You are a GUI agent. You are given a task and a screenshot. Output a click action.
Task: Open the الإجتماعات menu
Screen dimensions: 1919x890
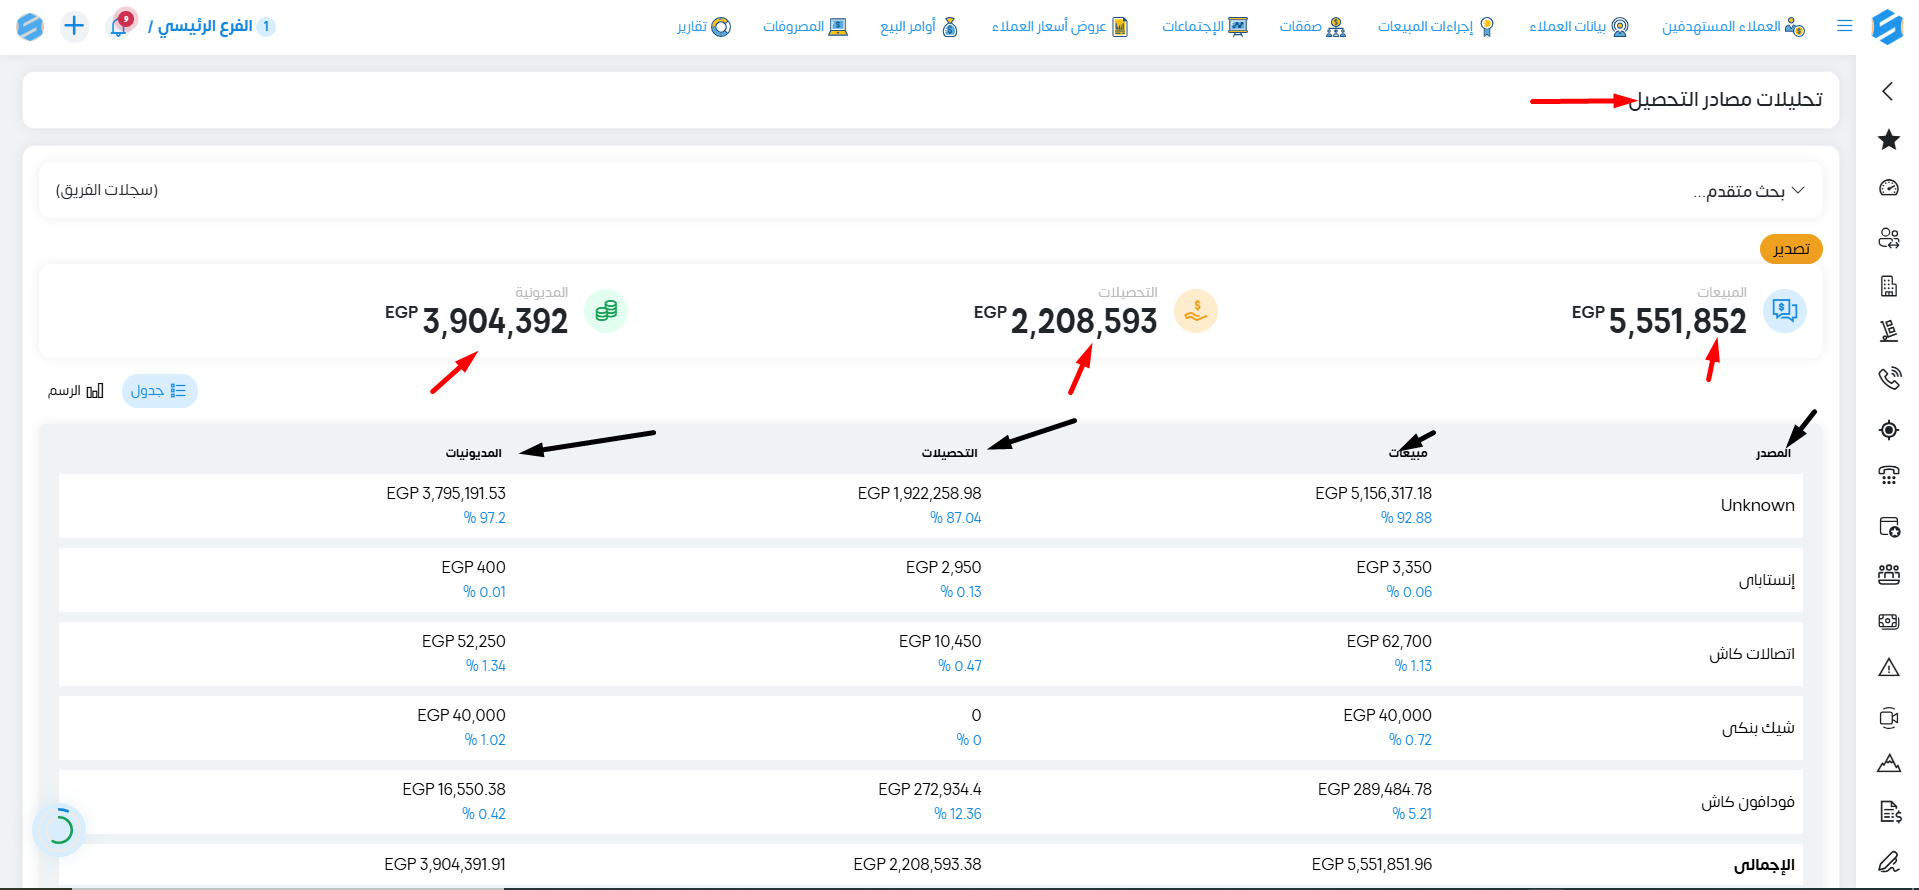click(1205, 27)
